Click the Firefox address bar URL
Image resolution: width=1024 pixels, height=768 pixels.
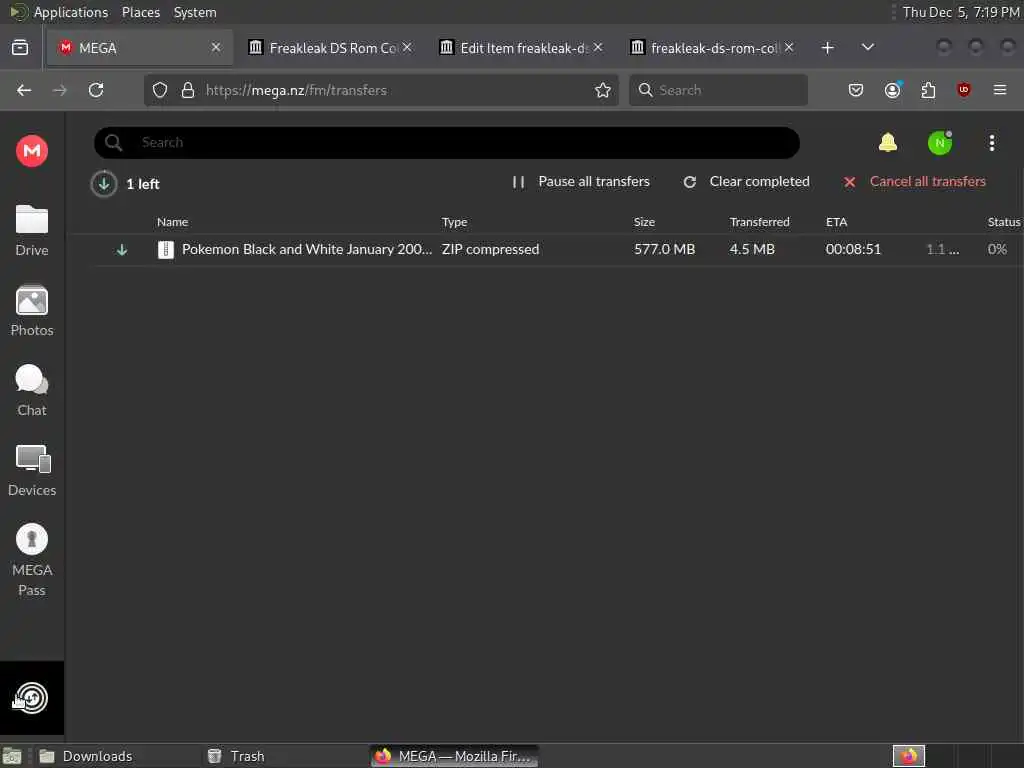[x=296, y=90]
